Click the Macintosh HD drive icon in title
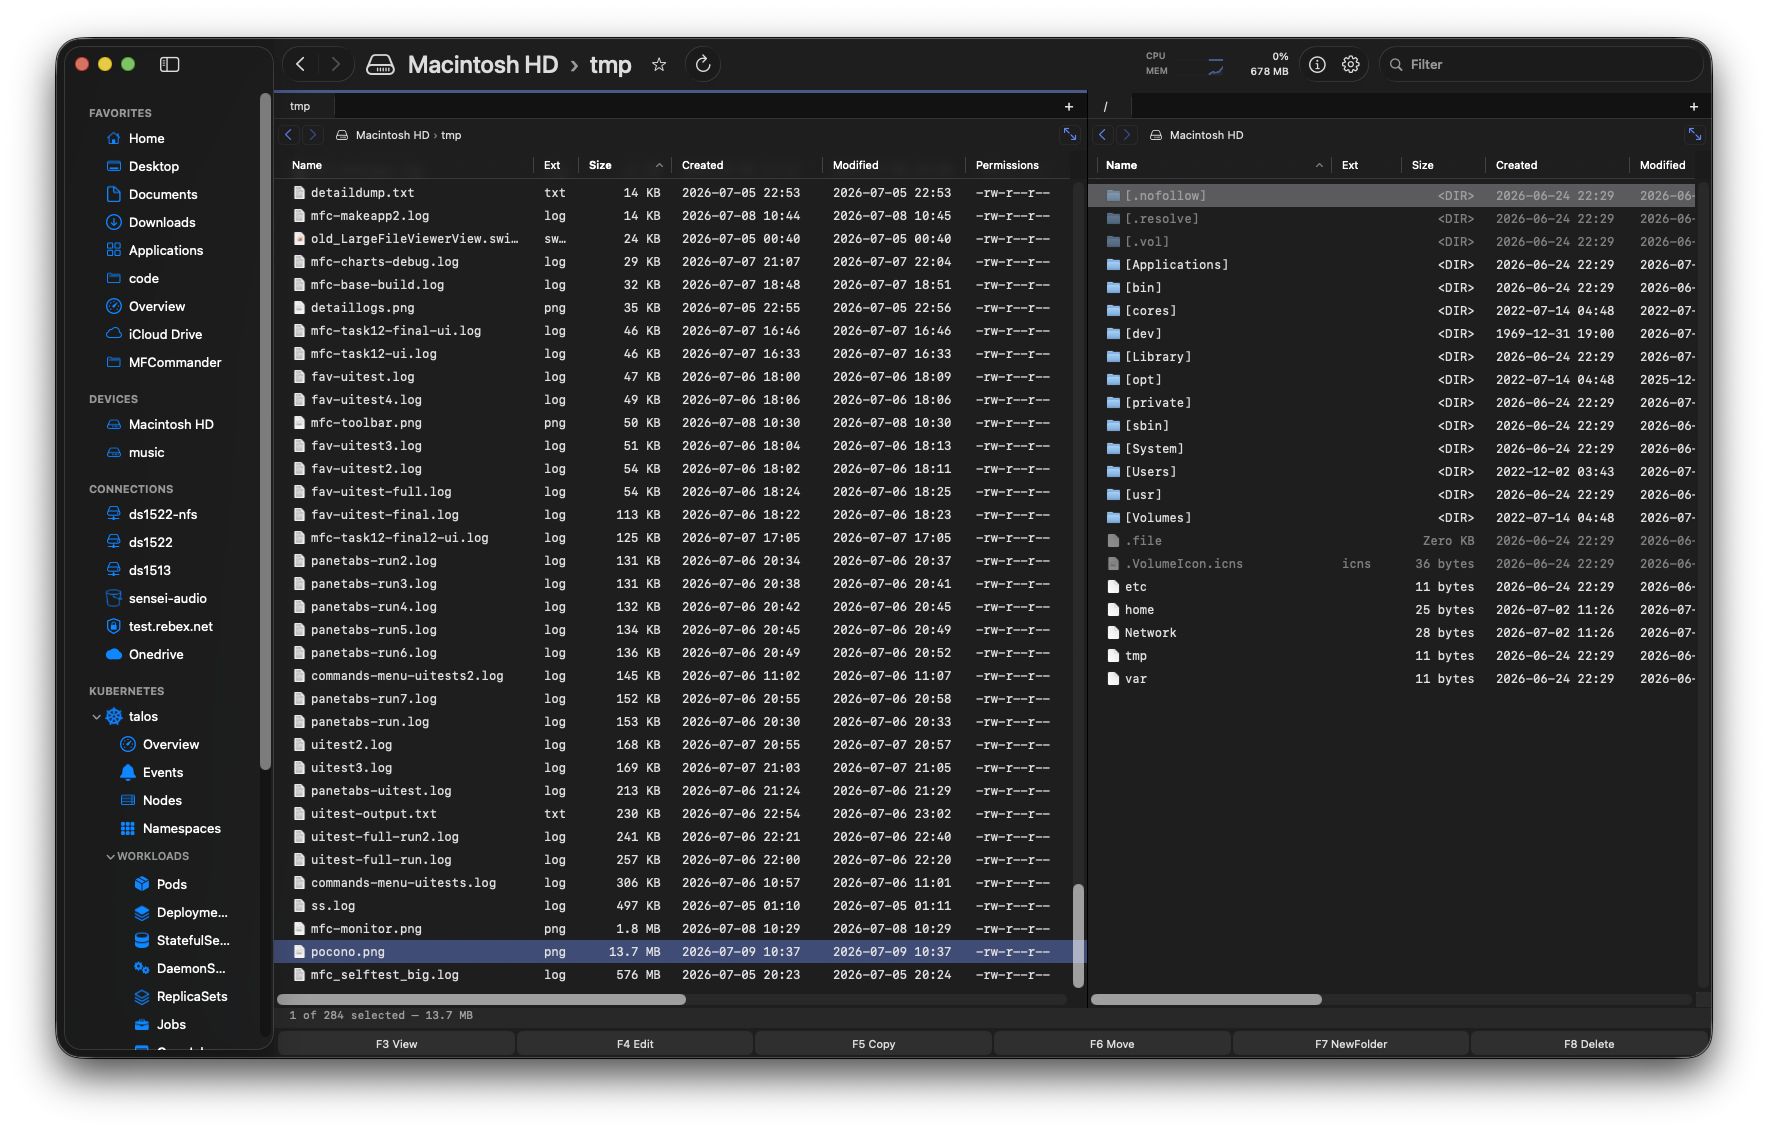1768x1132 pixels. tap(380, 65)
